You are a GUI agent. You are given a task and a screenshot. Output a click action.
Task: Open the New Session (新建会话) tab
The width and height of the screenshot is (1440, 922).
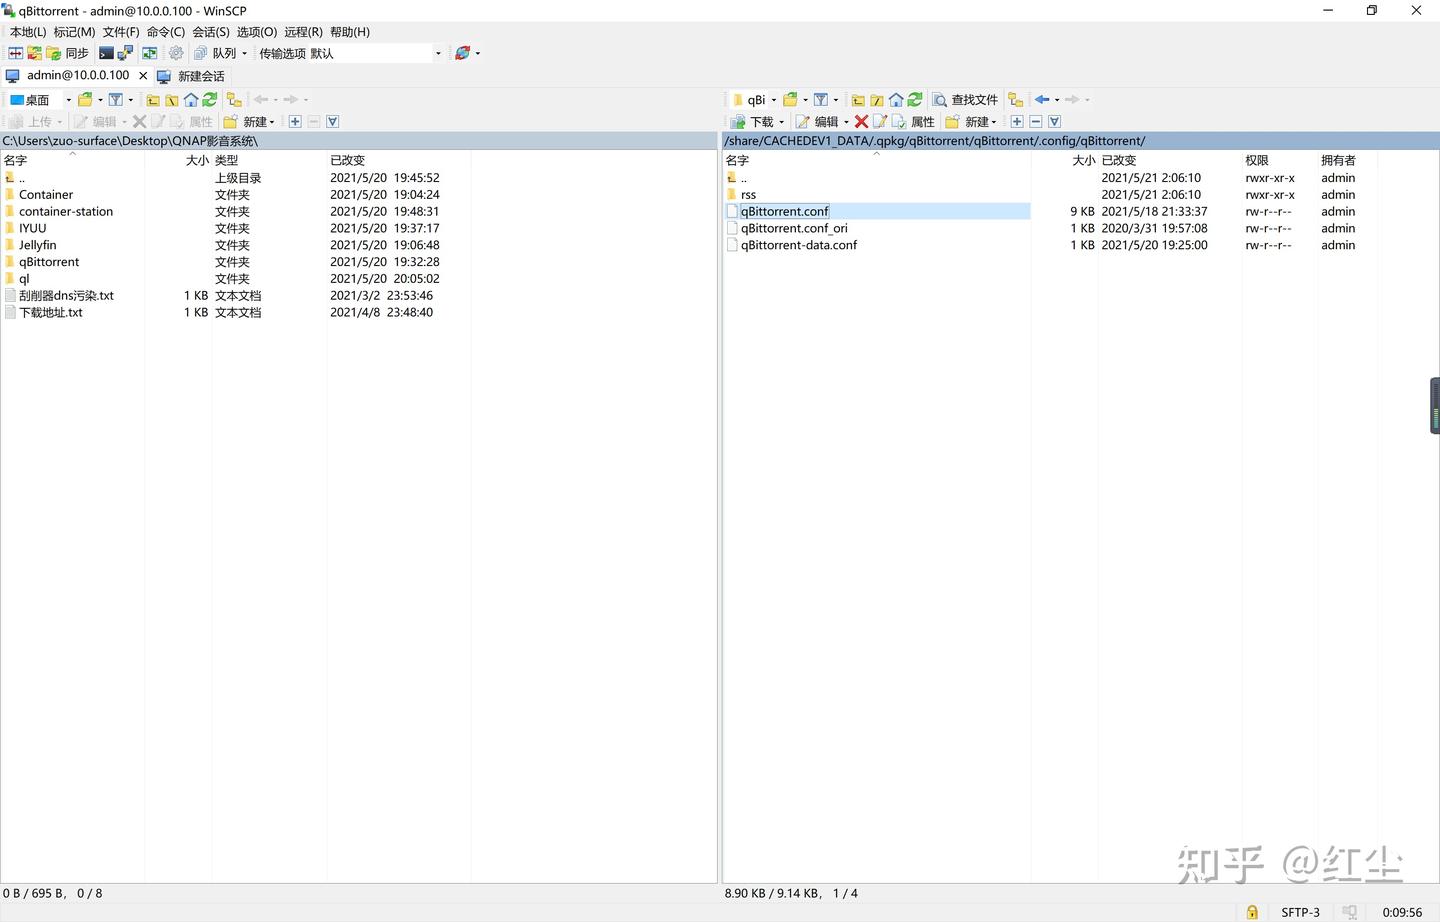pos(191,76)
